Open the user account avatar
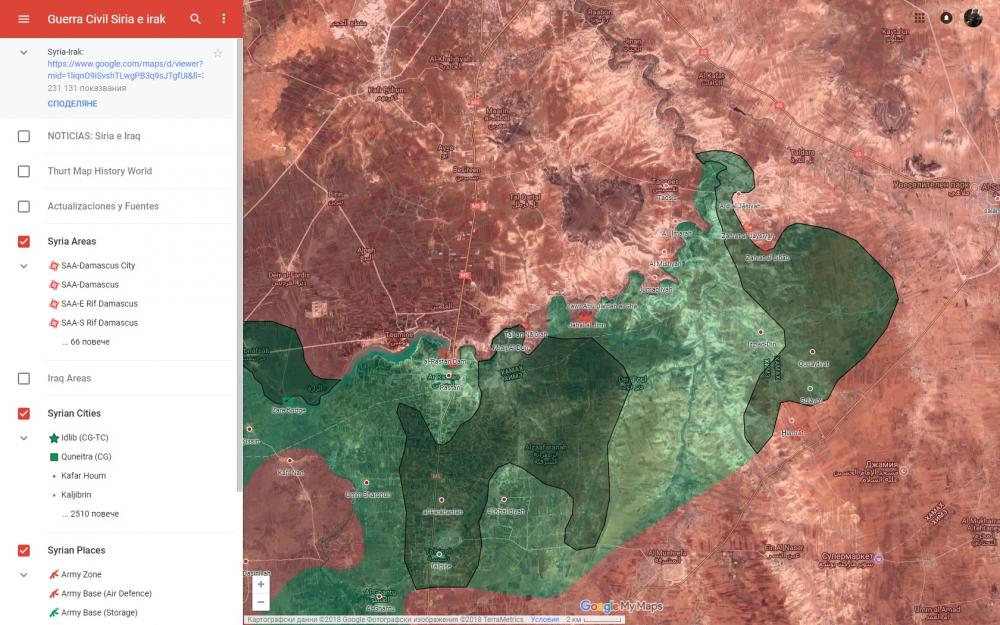This screenshot has height=625, width=1000. click(973, 17)
